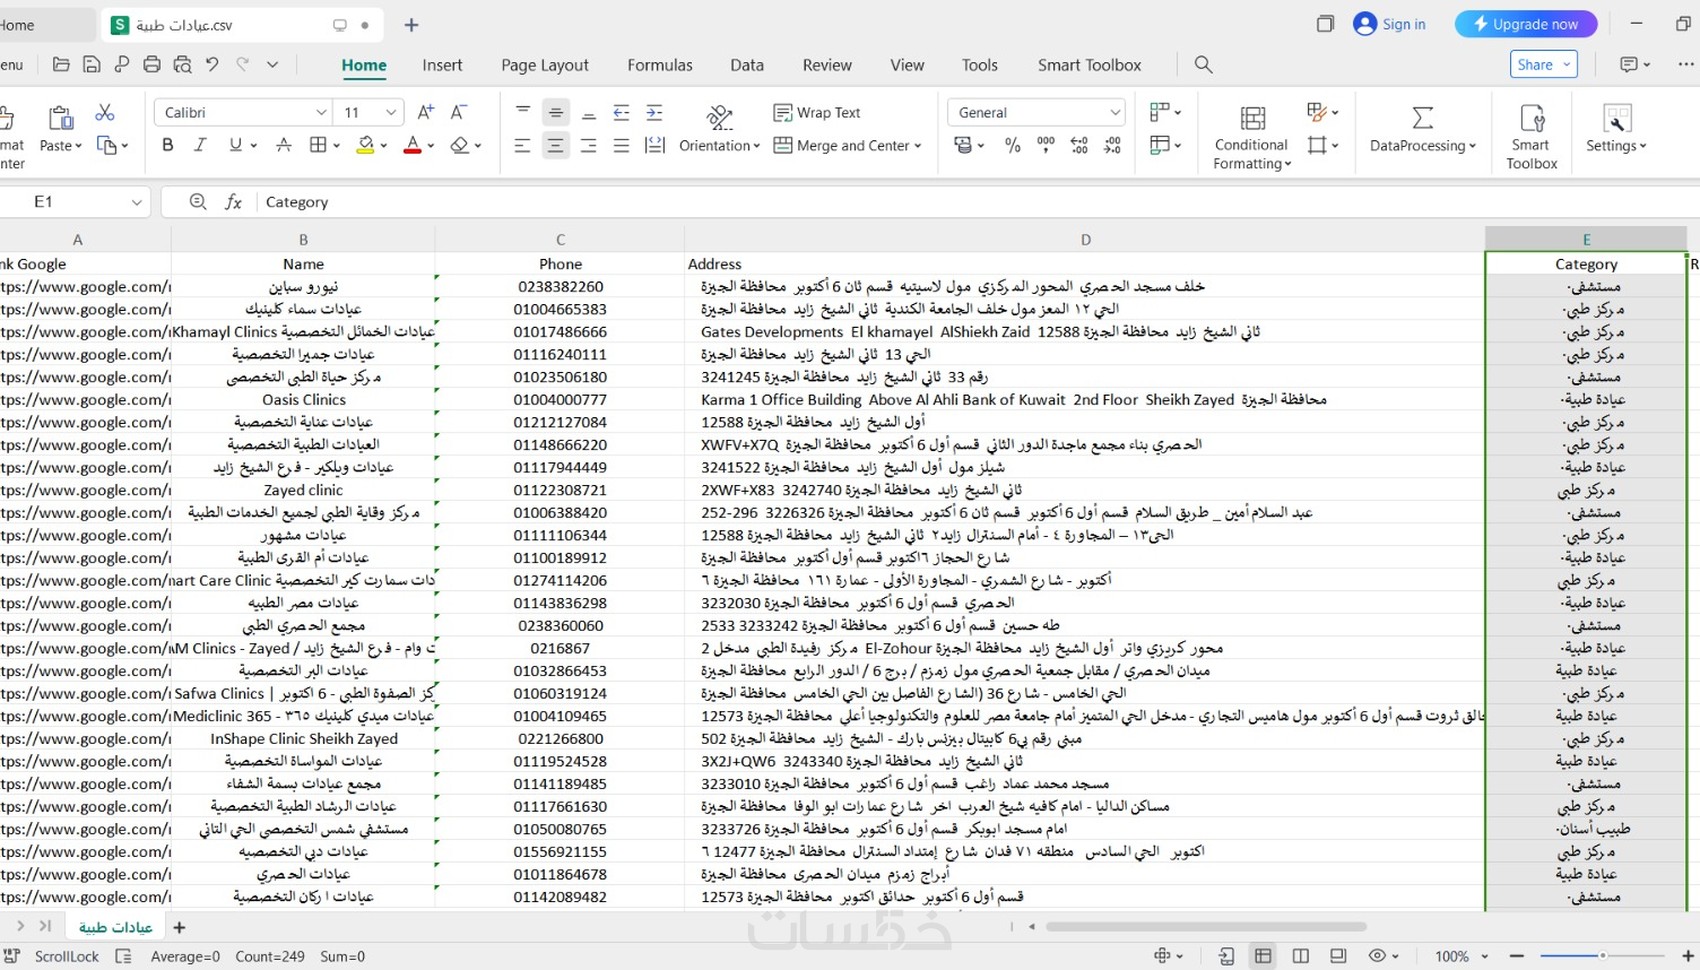This screenshot has height=970, width=1700.
Task: Open the Conditional Formatting dropdown
Action: point(1251,136)
